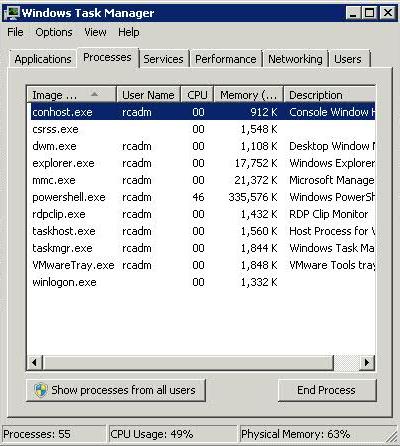This screenshot has height=446, width=400.
Task: Select the rdpclip.exe process
Action: point(201,214)
